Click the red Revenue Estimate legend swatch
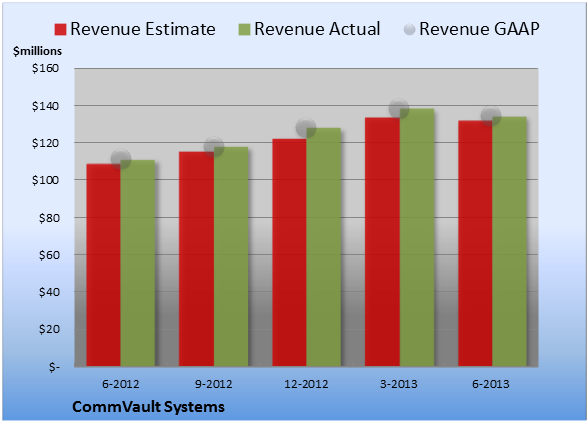 coord(60,29)
